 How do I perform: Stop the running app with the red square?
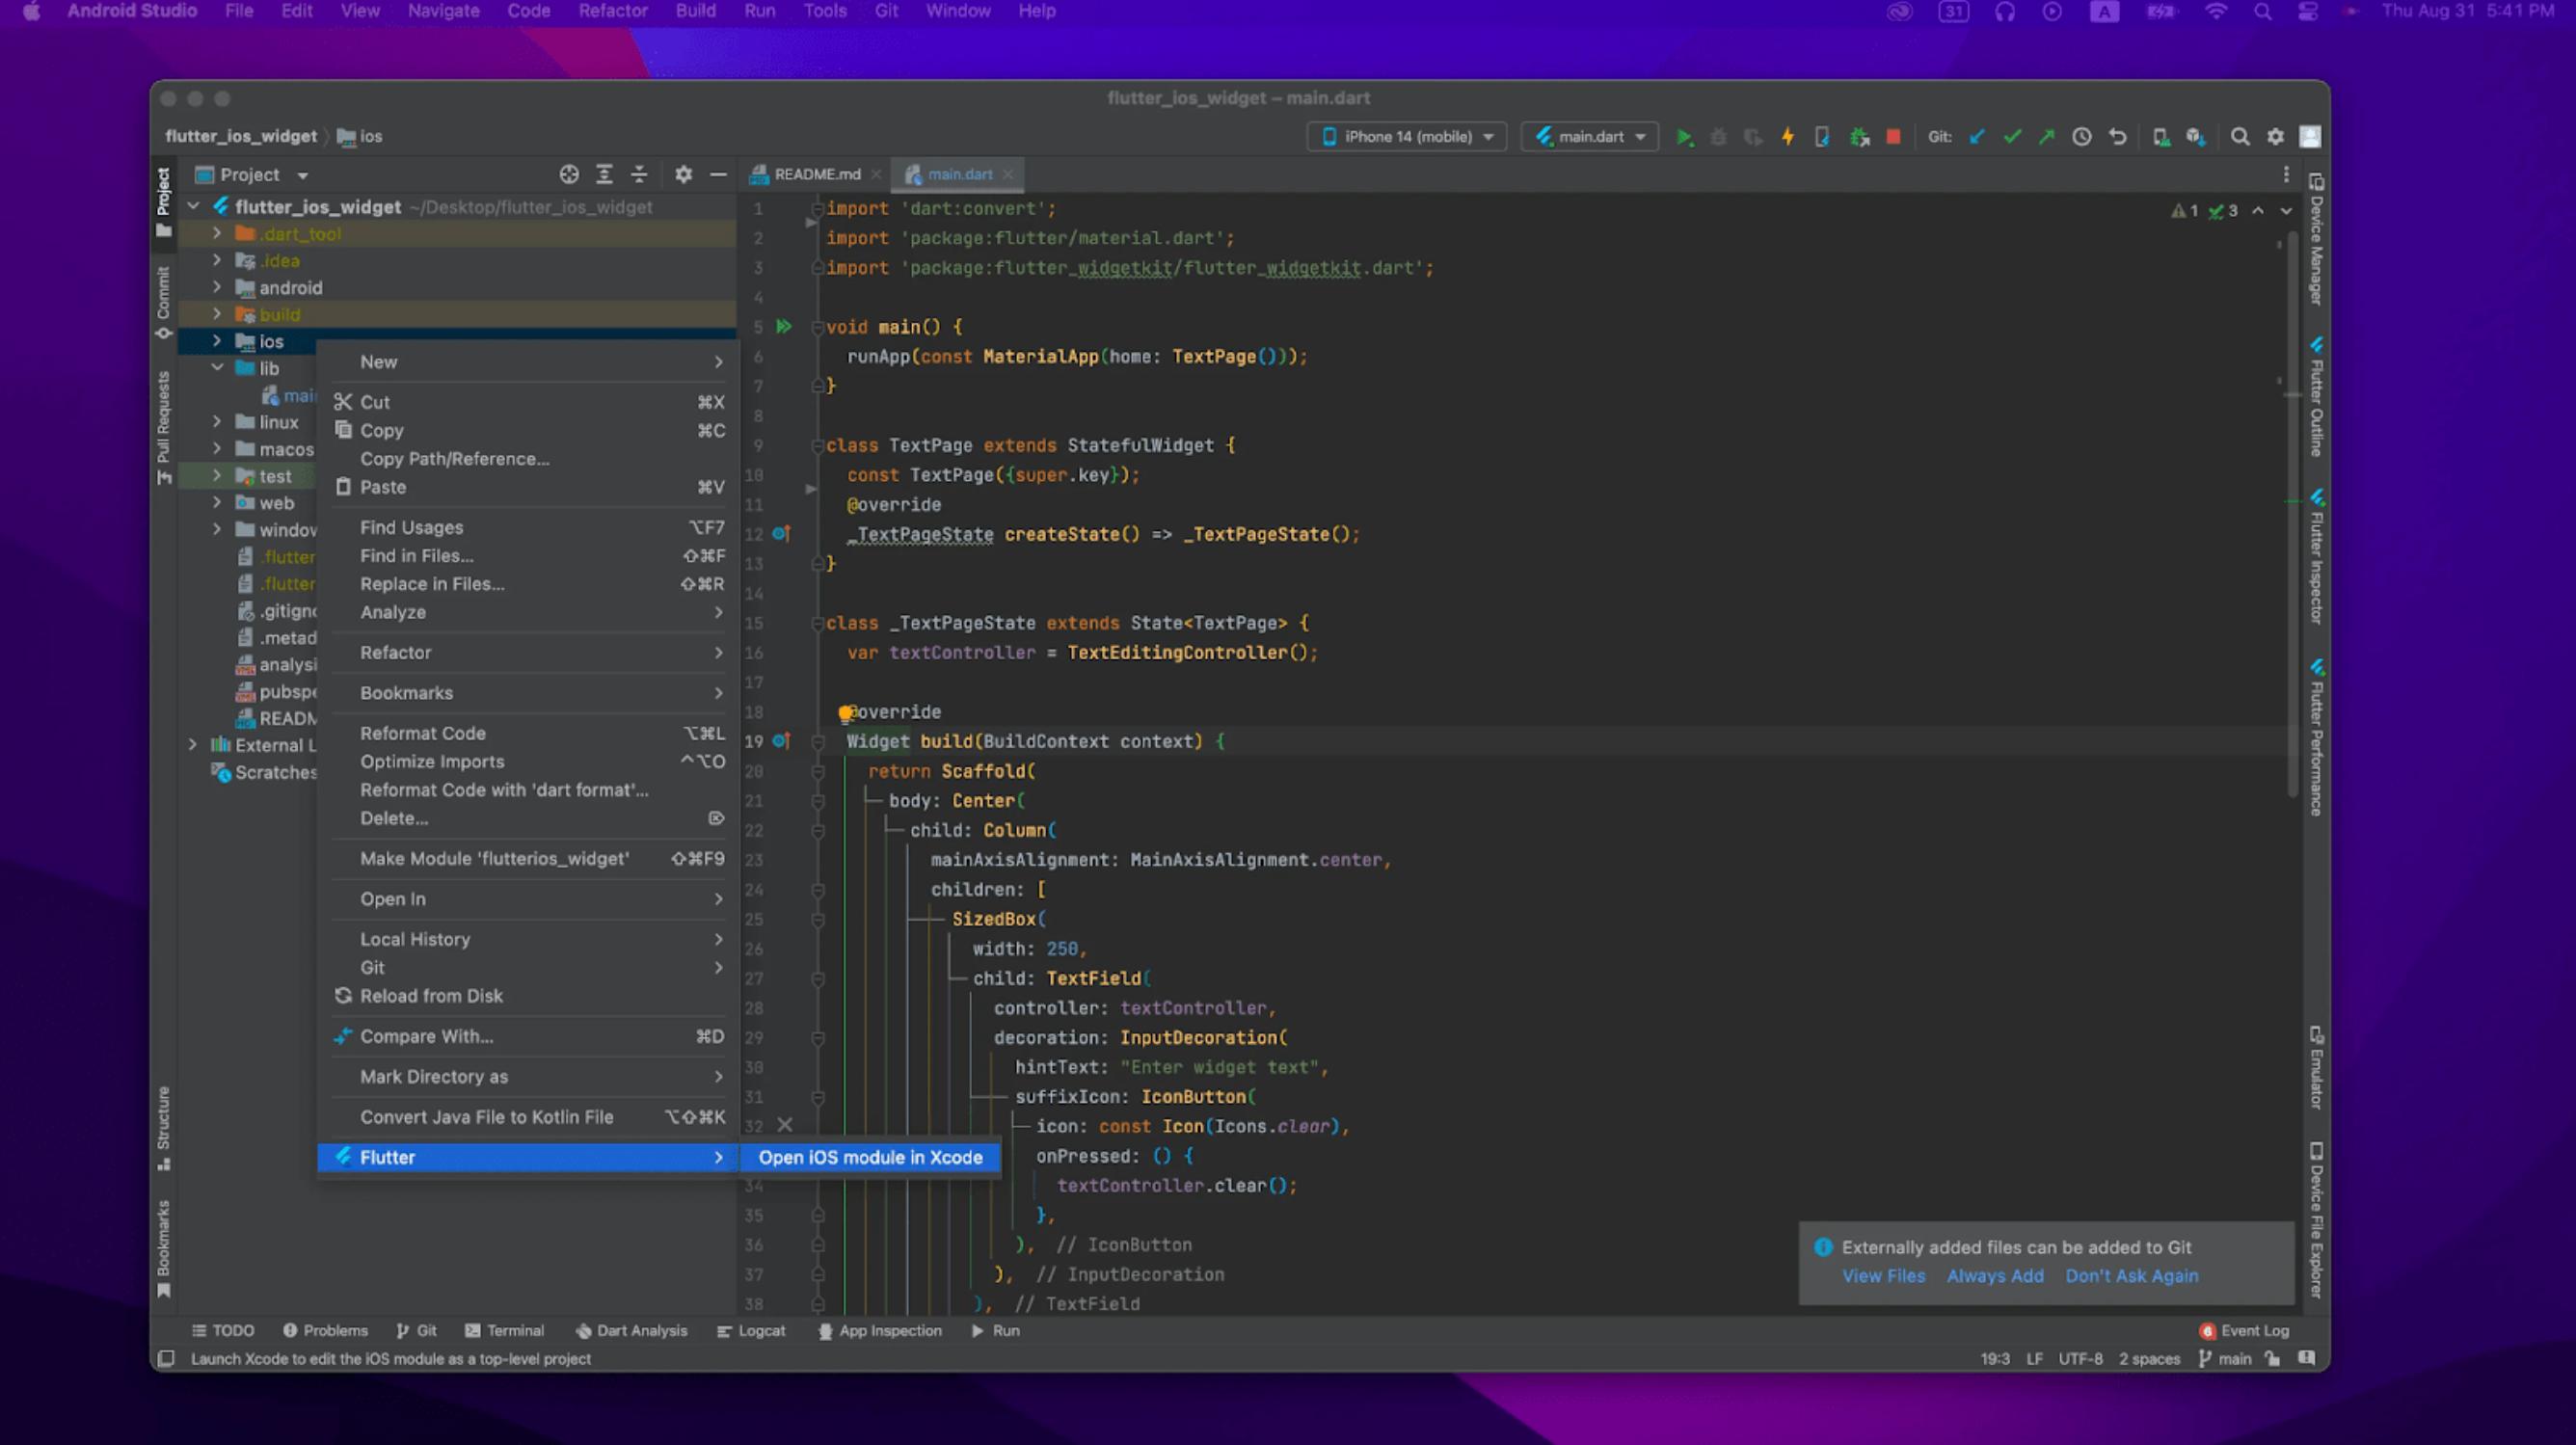tap(1893, 137)
